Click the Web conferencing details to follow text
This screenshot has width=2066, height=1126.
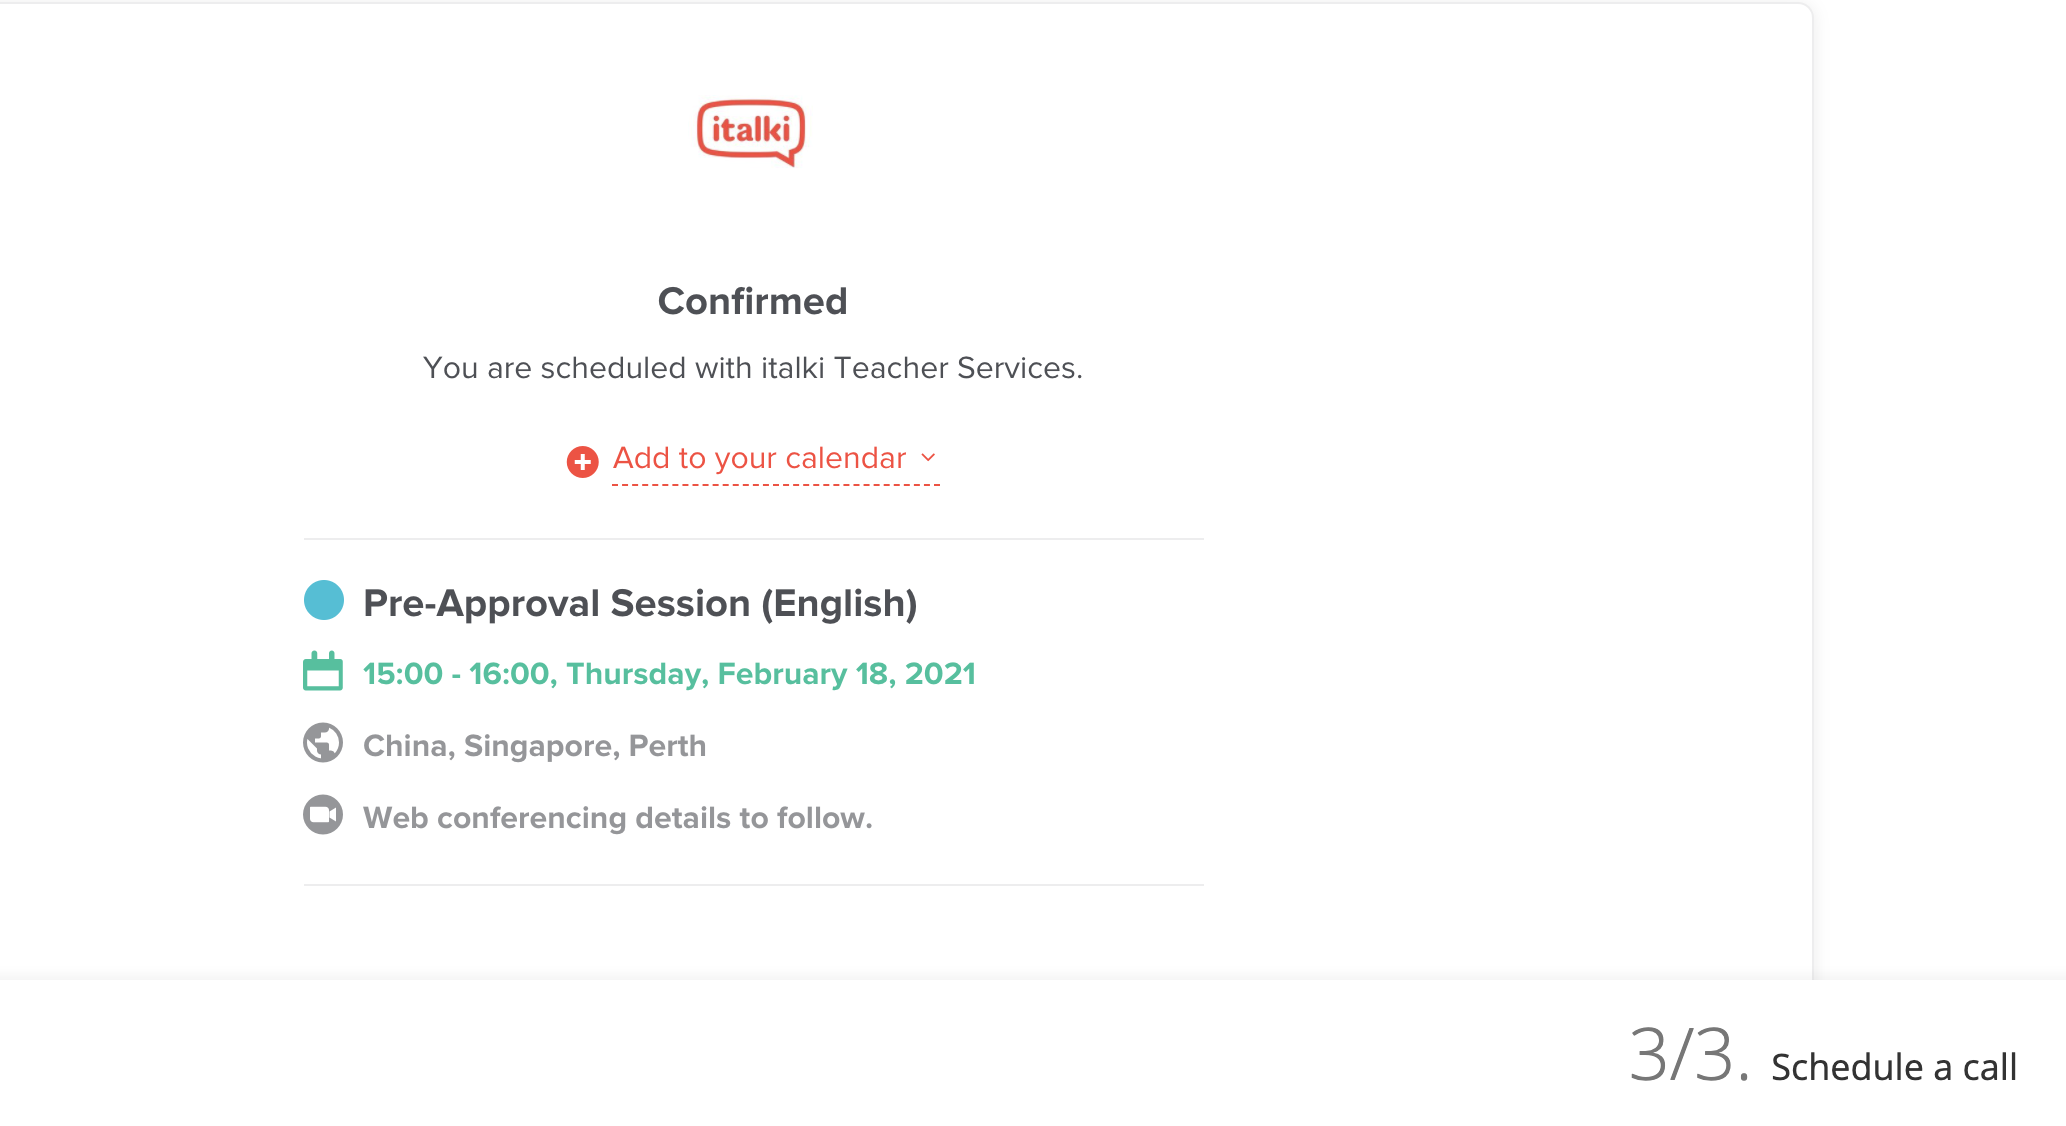pyautogui.click(x=618, y=818)
